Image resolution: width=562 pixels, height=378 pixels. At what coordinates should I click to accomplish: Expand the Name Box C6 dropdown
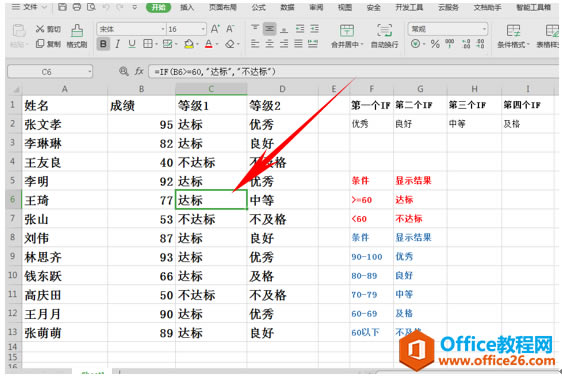pos(90,72)
